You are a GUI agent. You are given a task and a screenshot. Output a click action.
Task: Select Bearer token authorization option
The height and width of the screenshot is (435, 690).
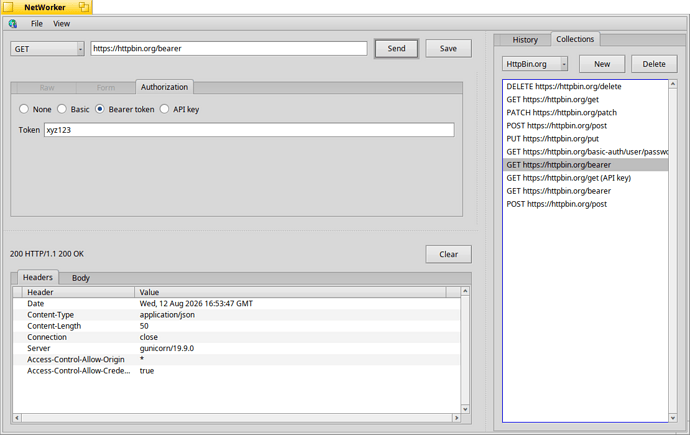pyautogui.click(x=125, y=109)
